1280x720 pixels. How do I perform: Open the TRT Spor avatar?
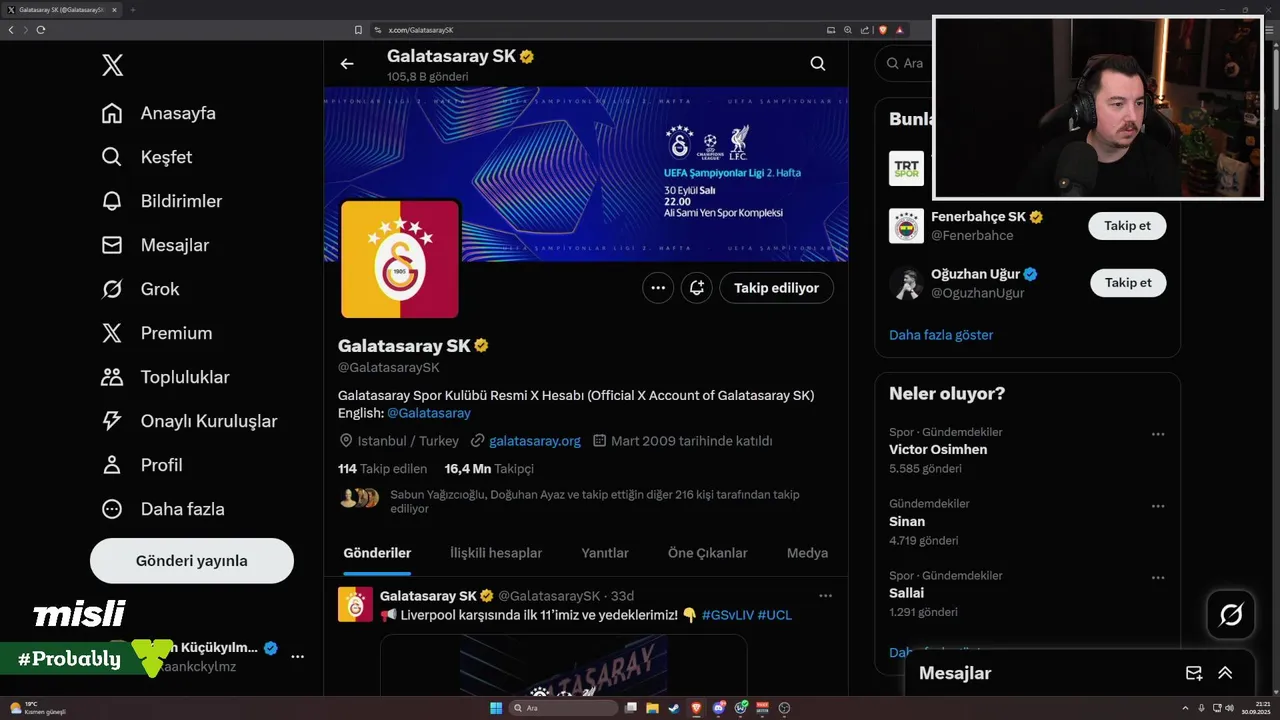click(x=907, y=168)
